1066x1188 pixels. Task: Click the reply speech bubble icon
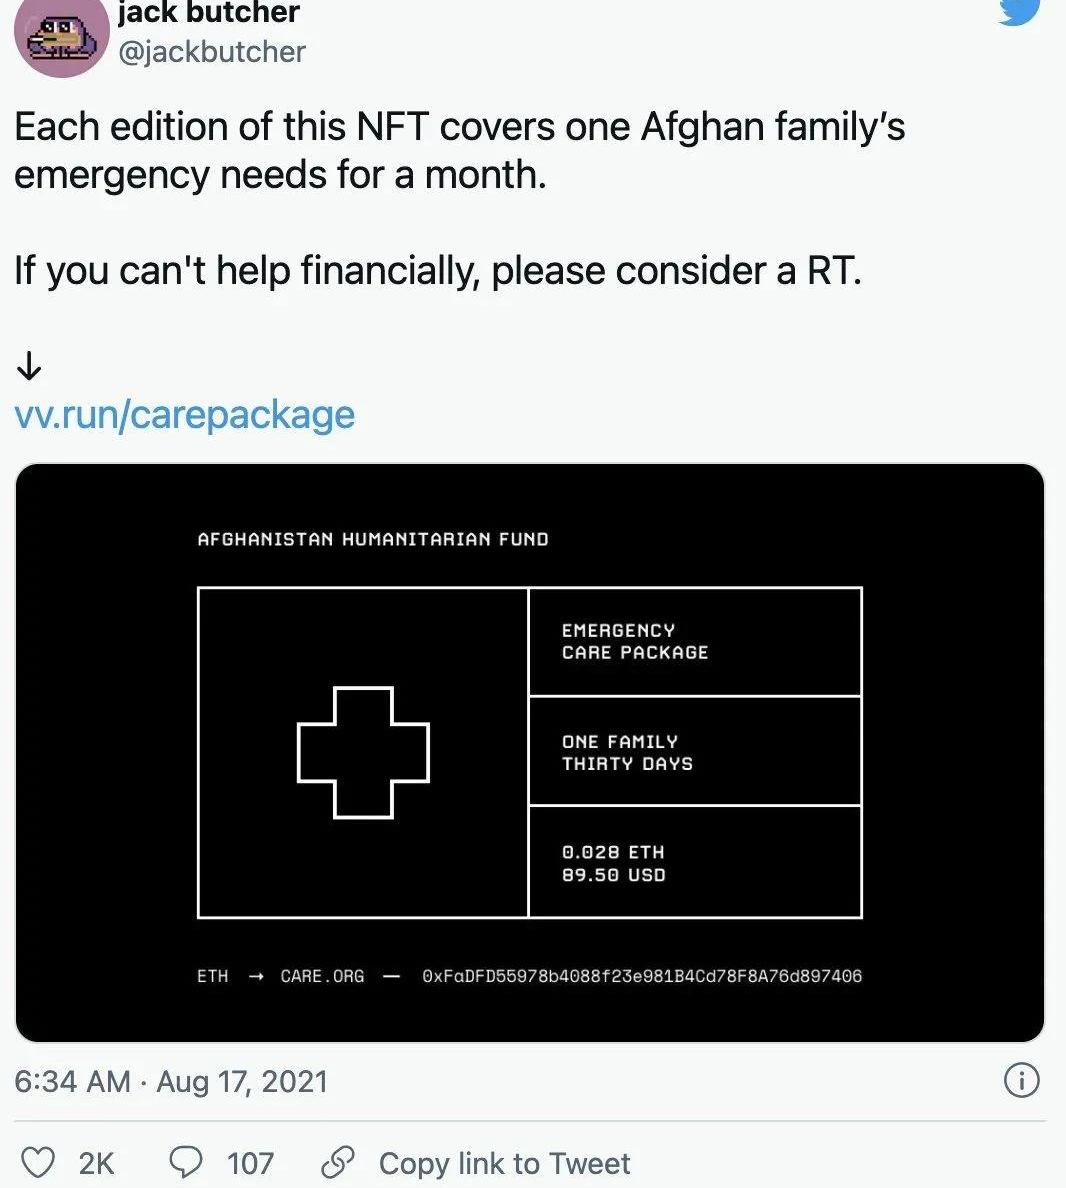[186, 1162]
